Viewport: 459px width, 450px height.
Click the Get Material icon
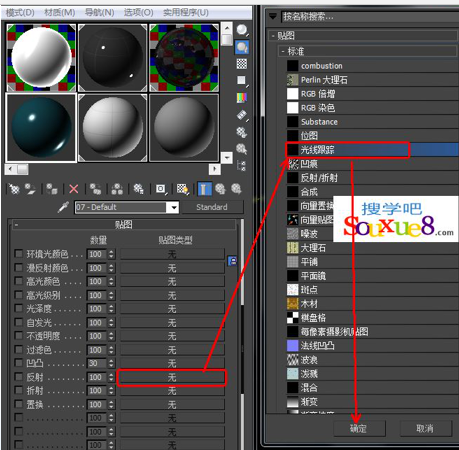[14, 189]
